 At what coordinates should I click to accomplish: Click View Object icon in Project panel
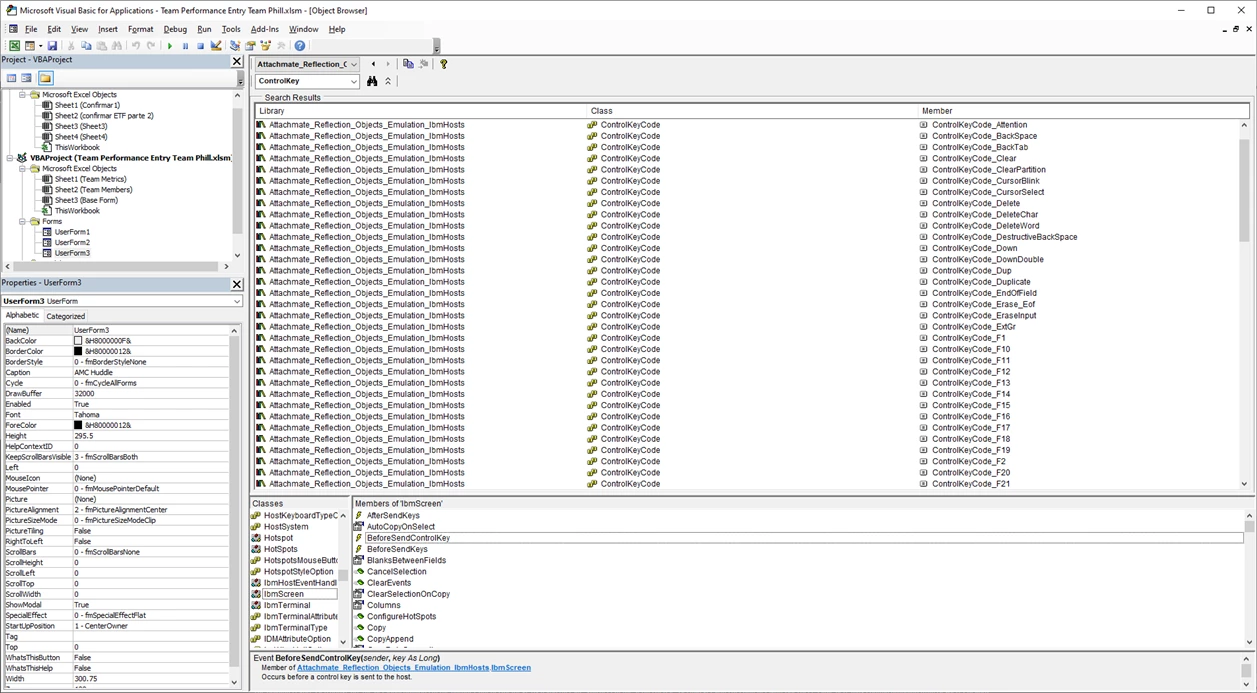pos(27,78)
